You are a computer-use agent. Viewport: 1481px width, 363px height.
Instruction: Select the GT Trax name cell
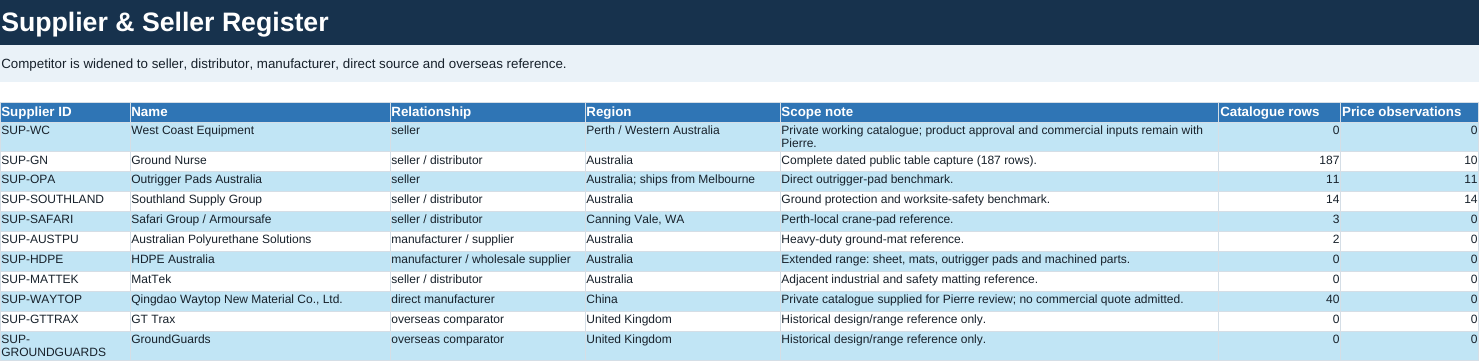tap(260, 321)
